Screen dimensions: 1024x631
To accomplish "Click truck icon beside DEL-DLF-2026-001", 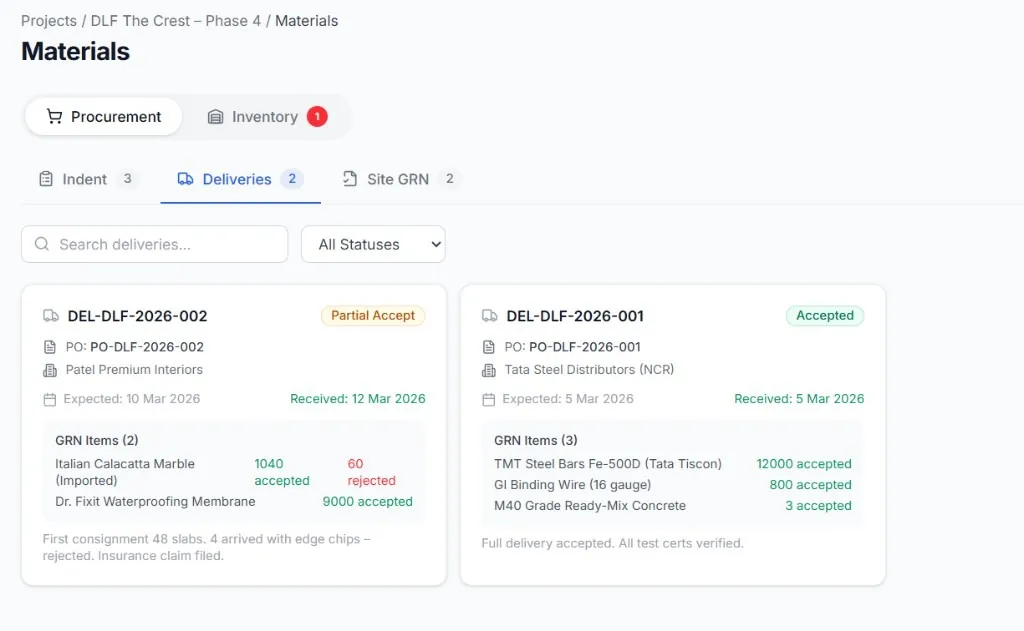I will click(489, 316).
